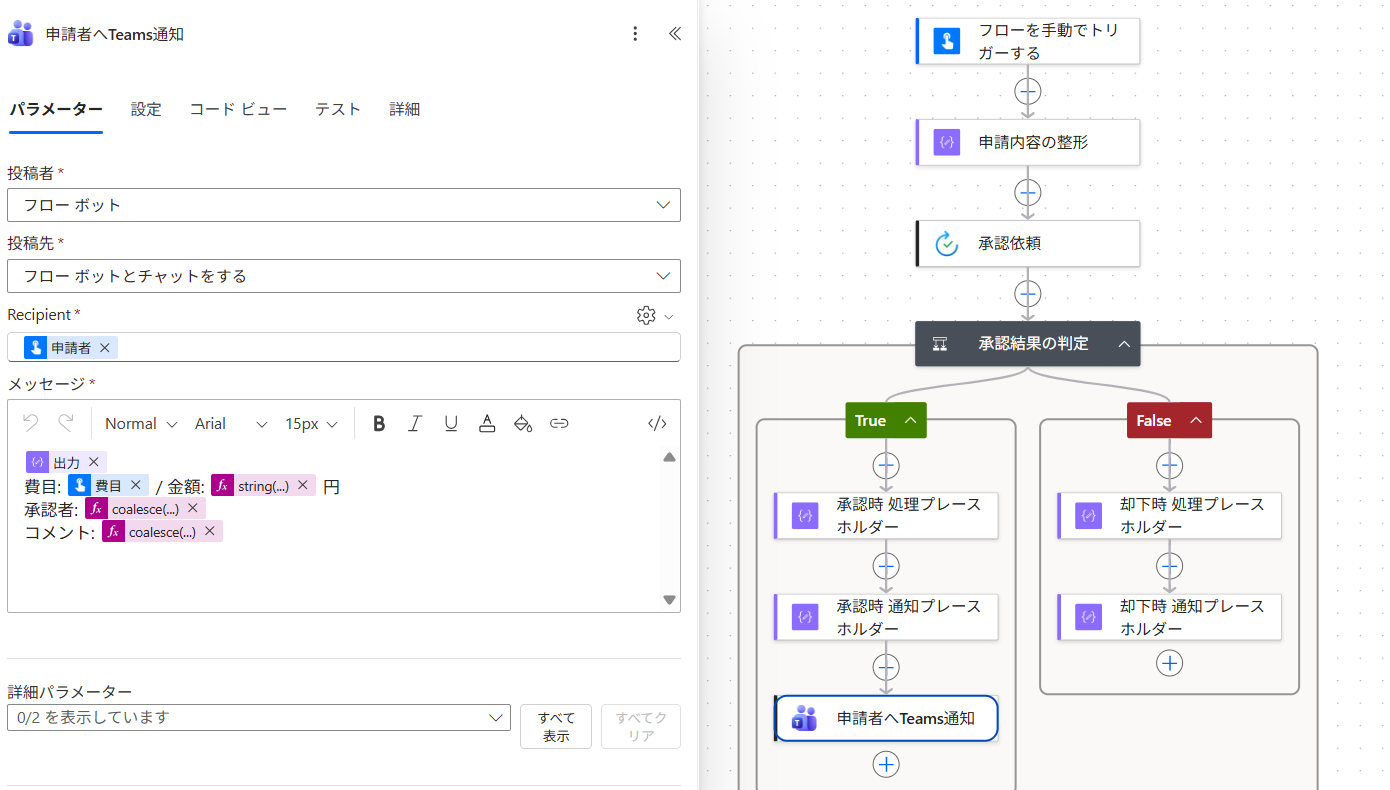Select the 申請内容の整形 action node
Screen dimensions: 1390x790
1028,142
